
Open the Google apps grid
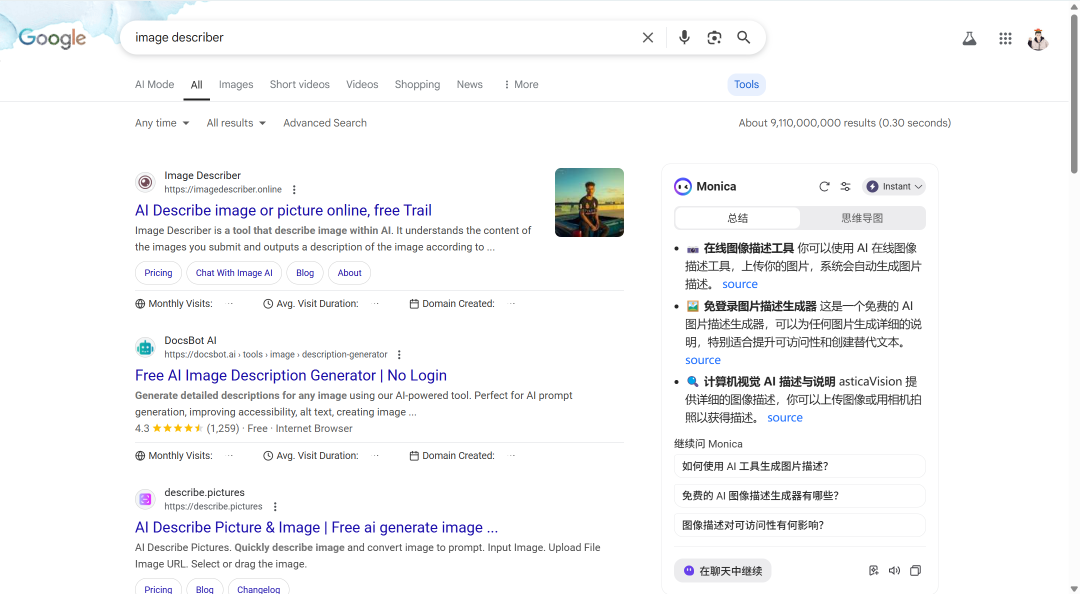[x=1005, y=39]
